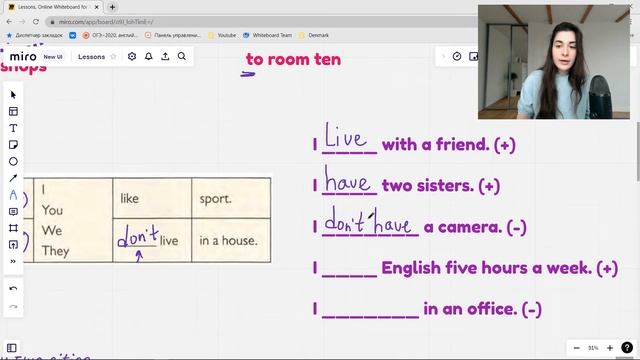Image resolution: width=640 pixels, height=360 pixels.
Task: Open the Denmark bookmark folder
Action: click(314, 36)
